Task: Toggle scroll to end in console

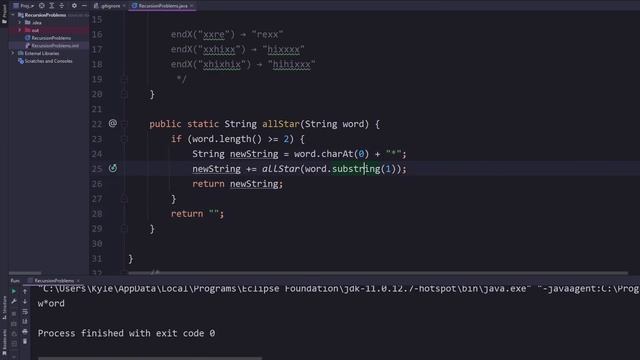Action: pyautogui.click(x=25, y=322)
